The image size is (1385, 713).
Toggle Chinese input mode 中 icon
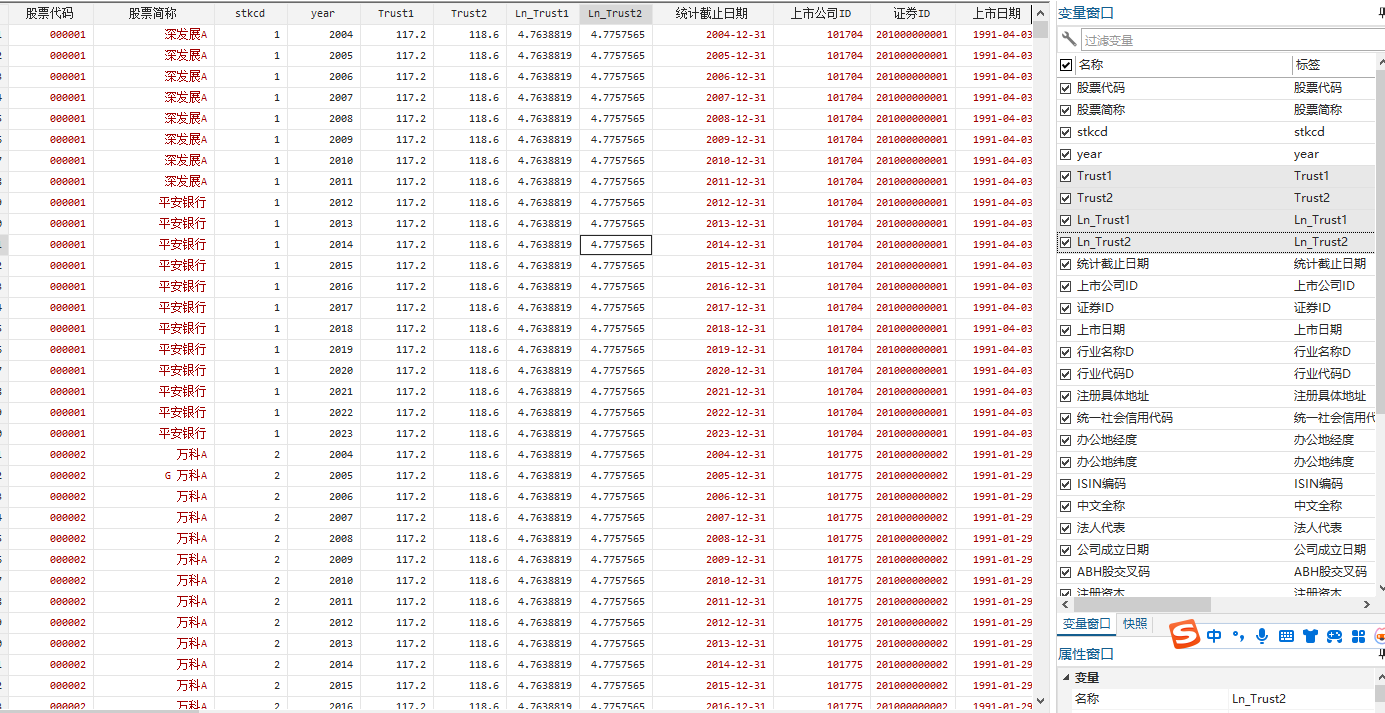tap(1214, 635)
